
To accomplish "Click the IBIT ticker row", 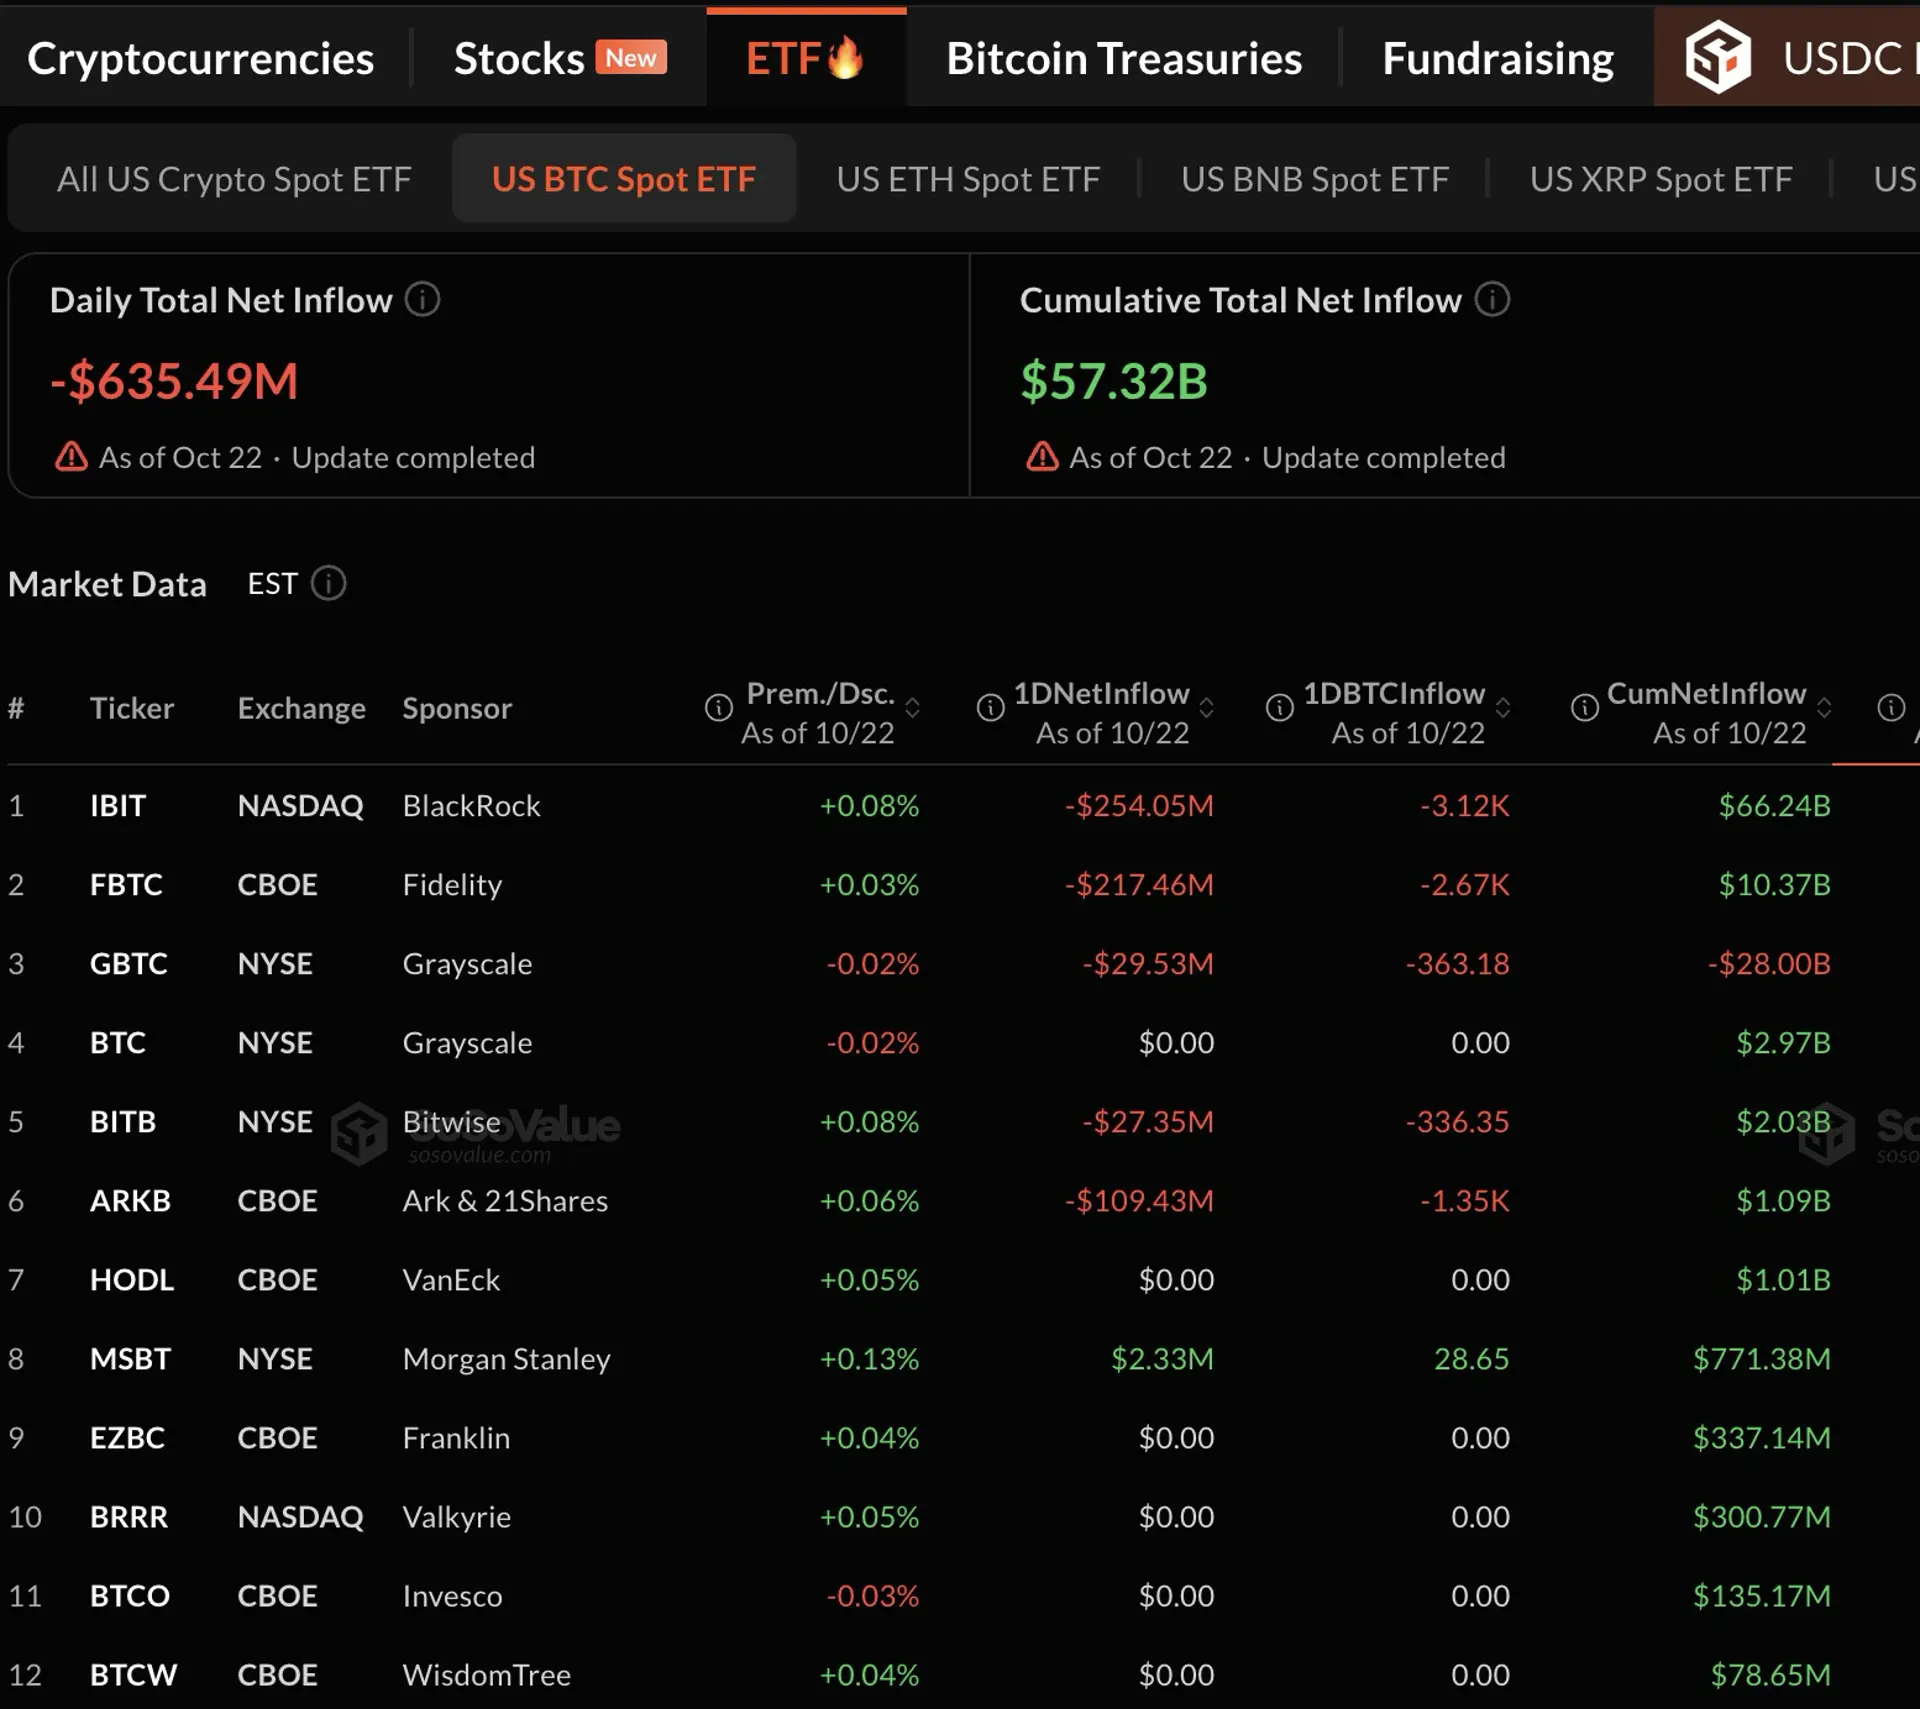I will (960, 805).
